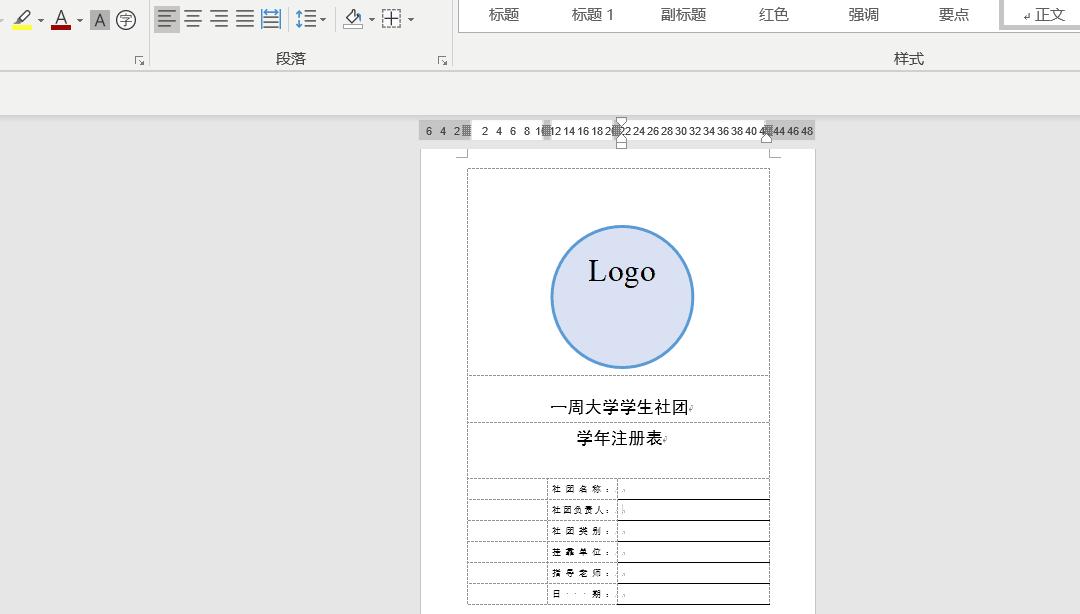Open the 段落 group dialog launcher
The width and height of the screenshot is (1080, 614).
point(441,60)
